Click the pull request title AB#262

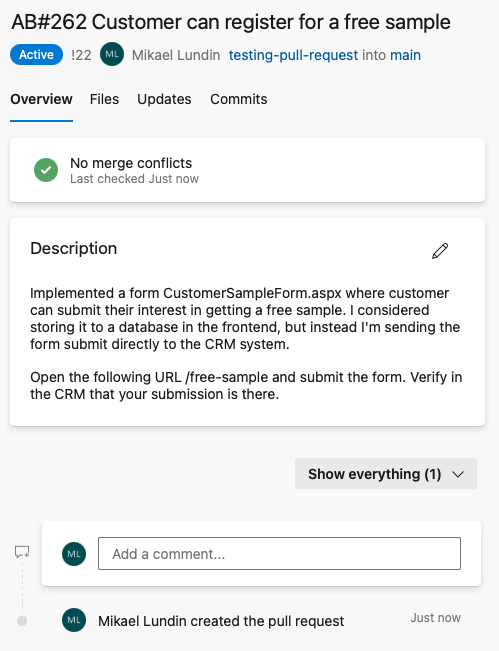231,22
